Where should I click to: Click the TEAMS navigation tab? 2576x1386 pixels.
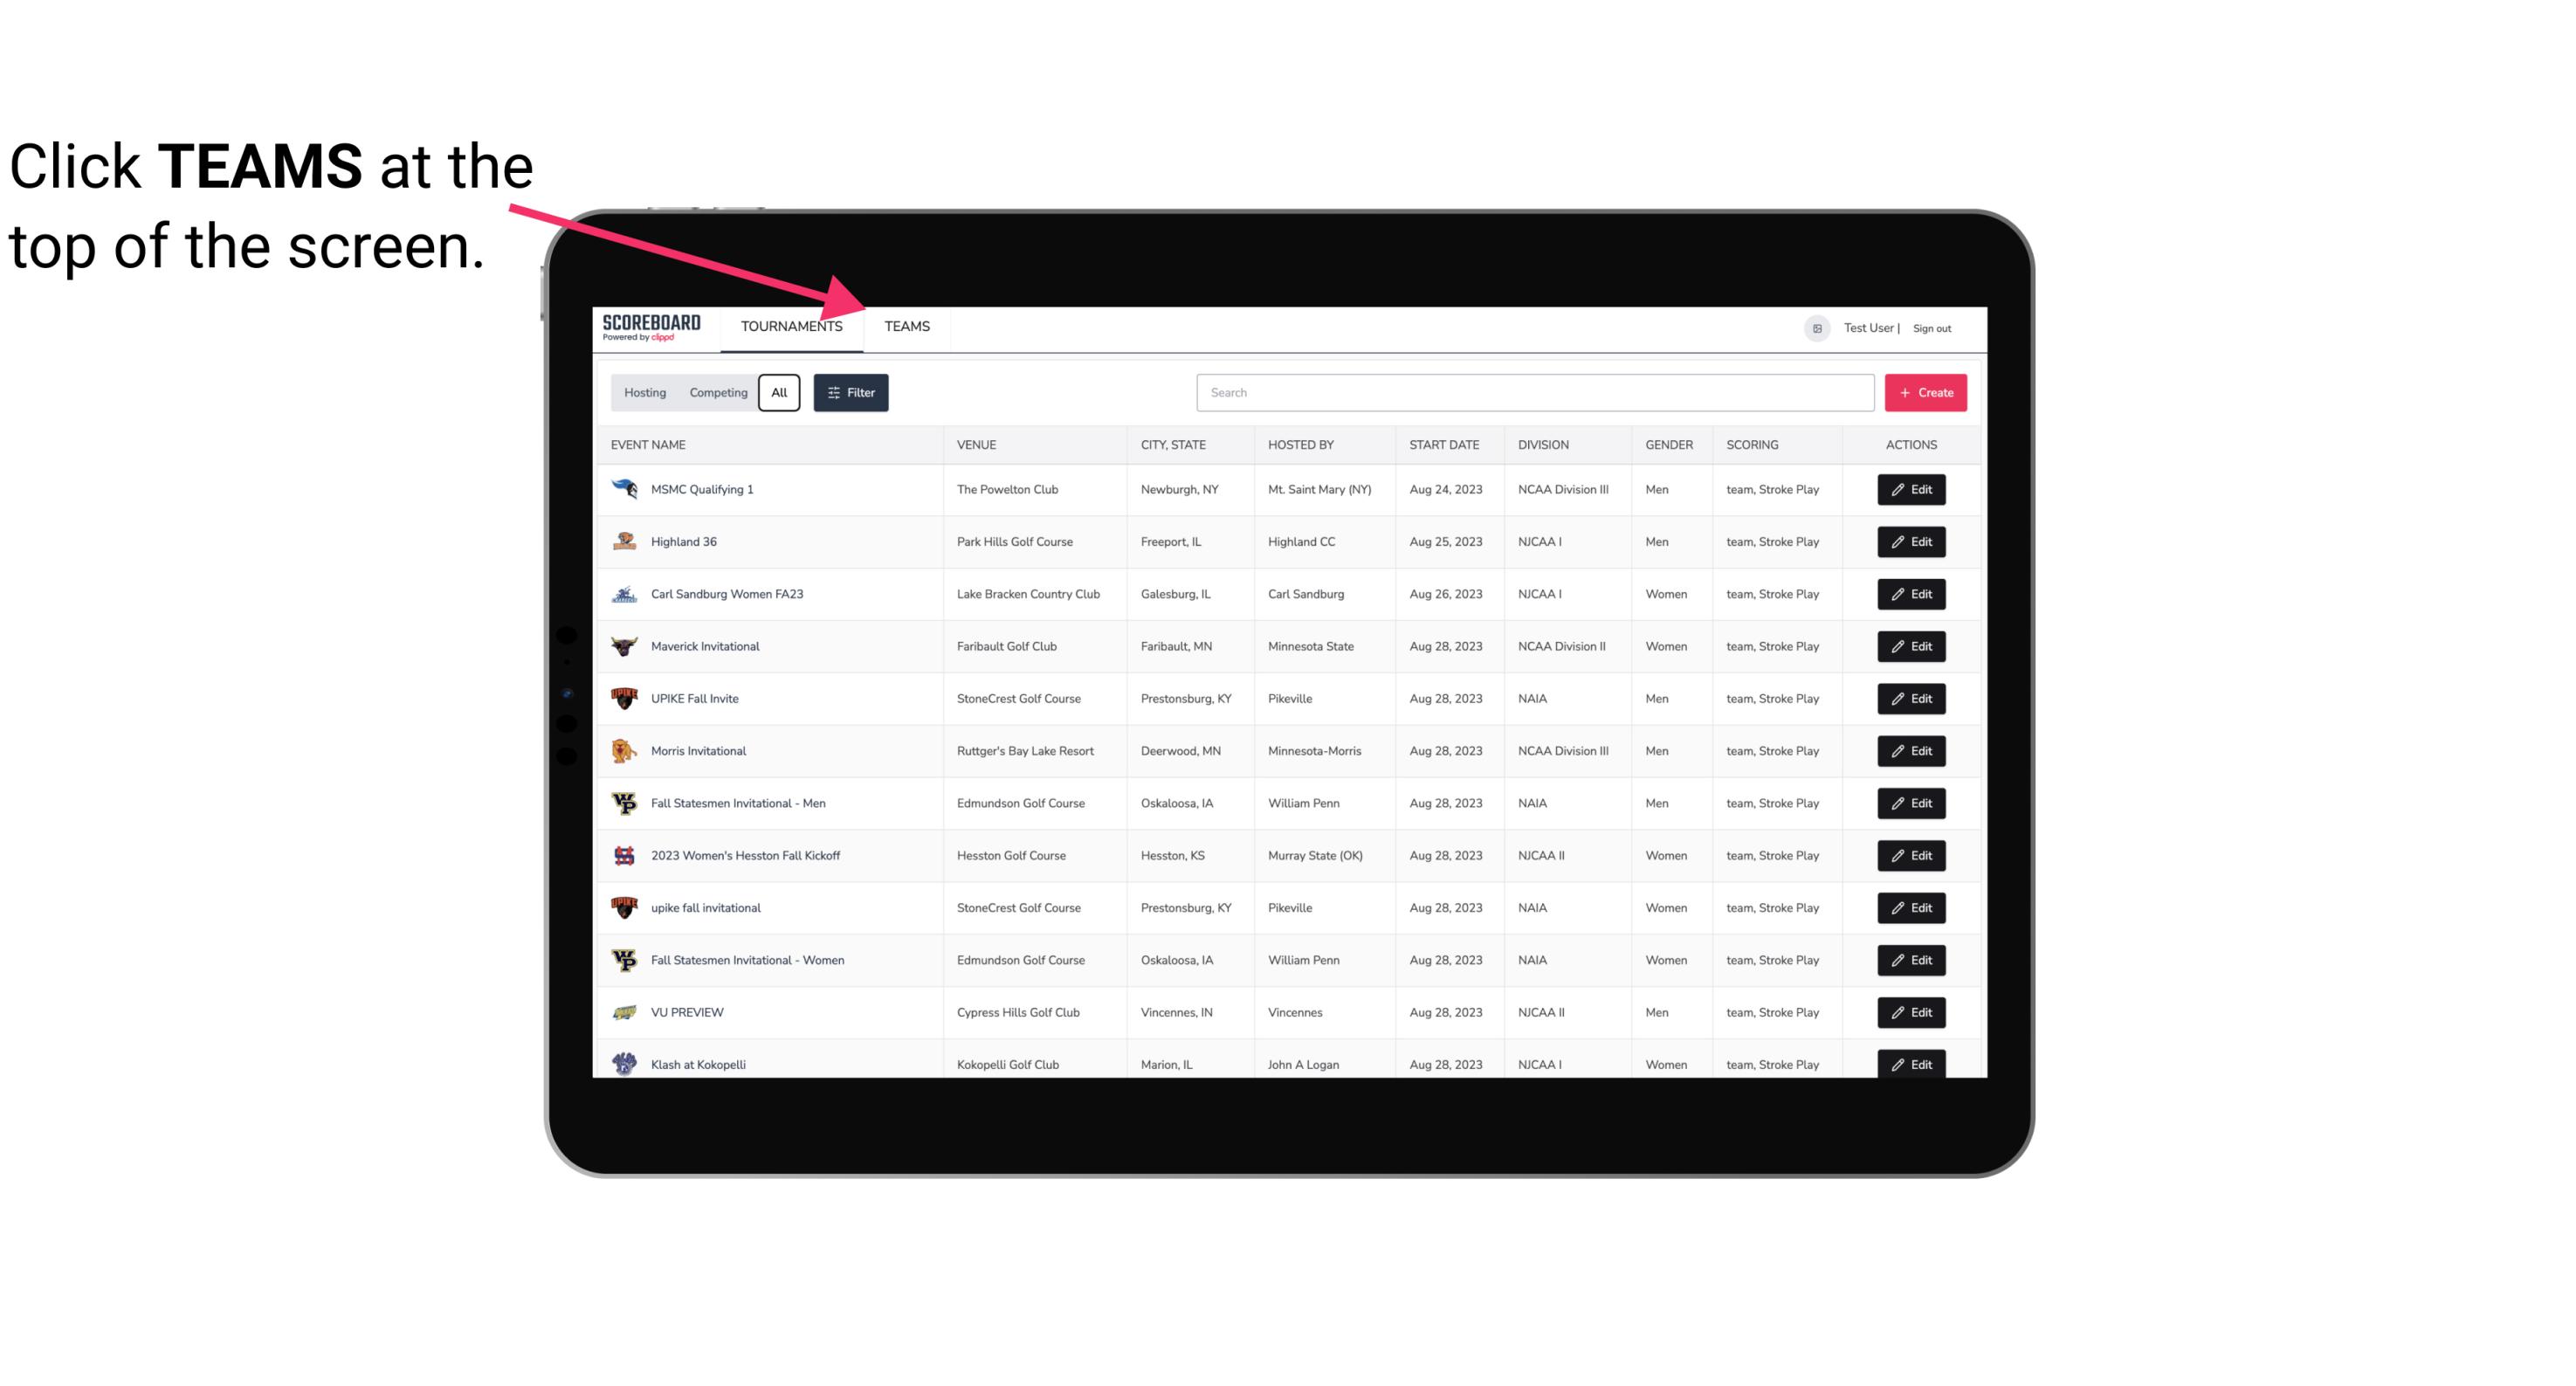tap(904, 328)
